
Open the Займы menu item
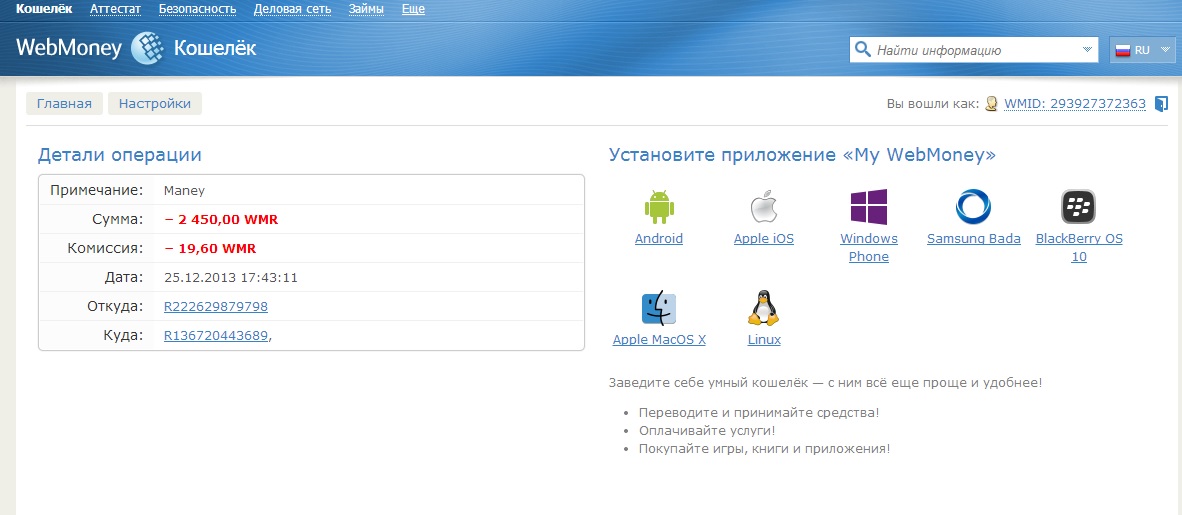[366, 9]
